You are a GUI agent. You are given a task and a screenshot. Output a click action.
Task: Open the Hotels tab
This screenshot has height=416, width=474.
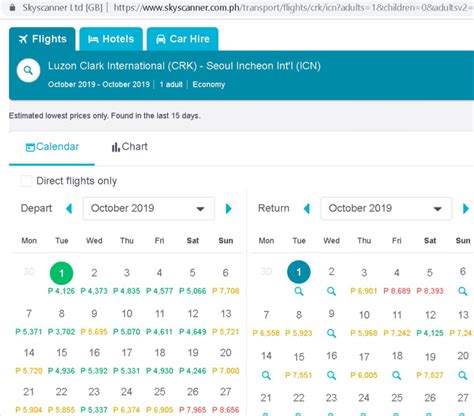[111, 39]
